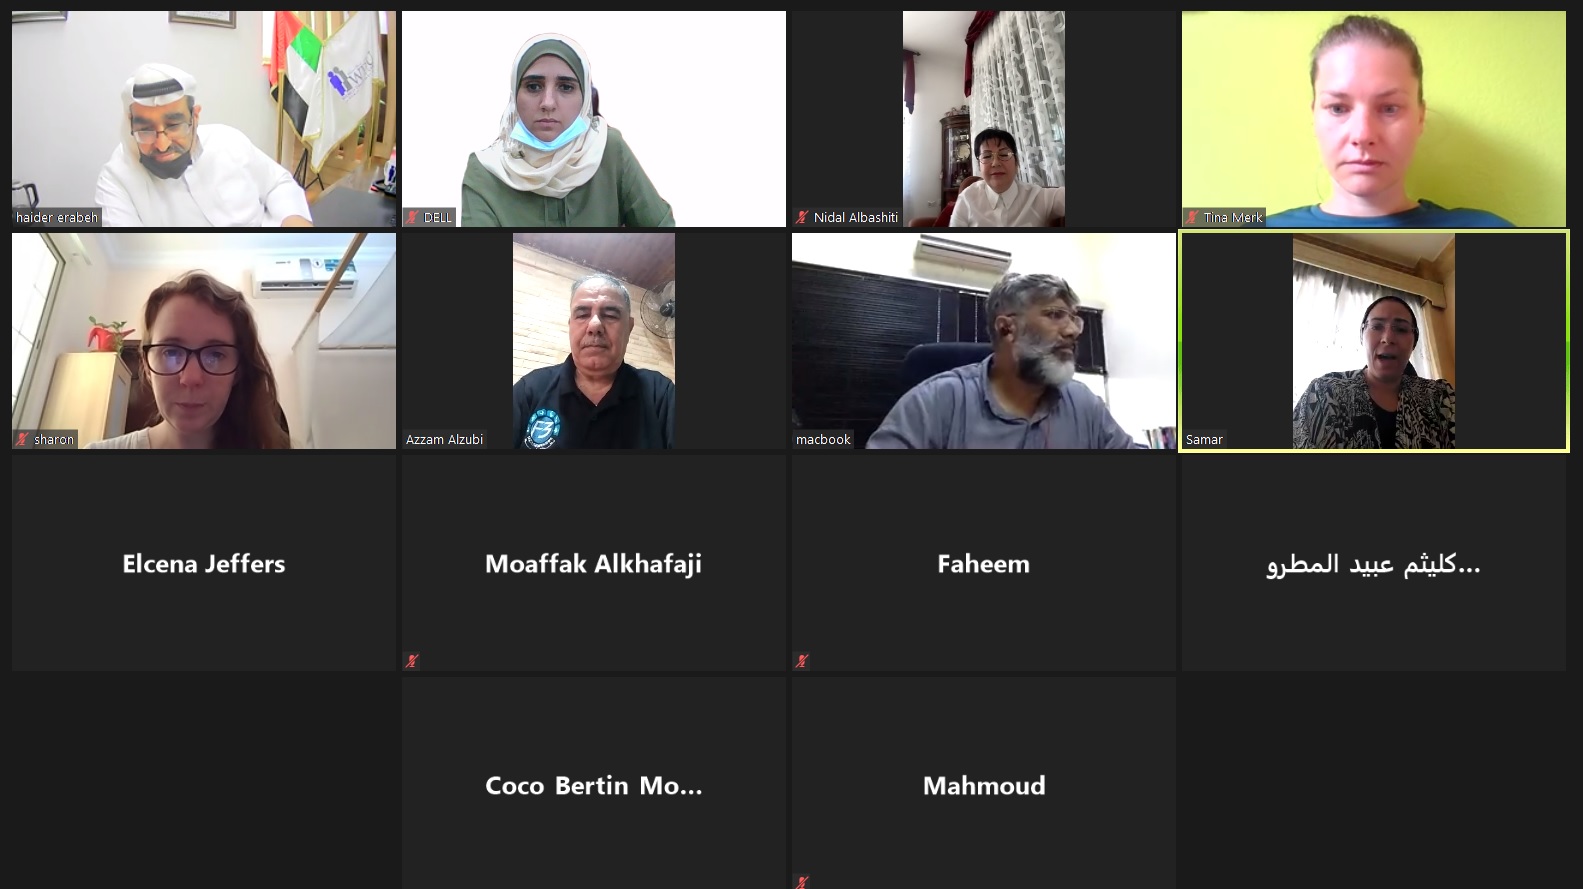Viewport: 1583px width, 889px height.
Task: Select Samar's highlighted speaker video
Action: pos(1374,341)
